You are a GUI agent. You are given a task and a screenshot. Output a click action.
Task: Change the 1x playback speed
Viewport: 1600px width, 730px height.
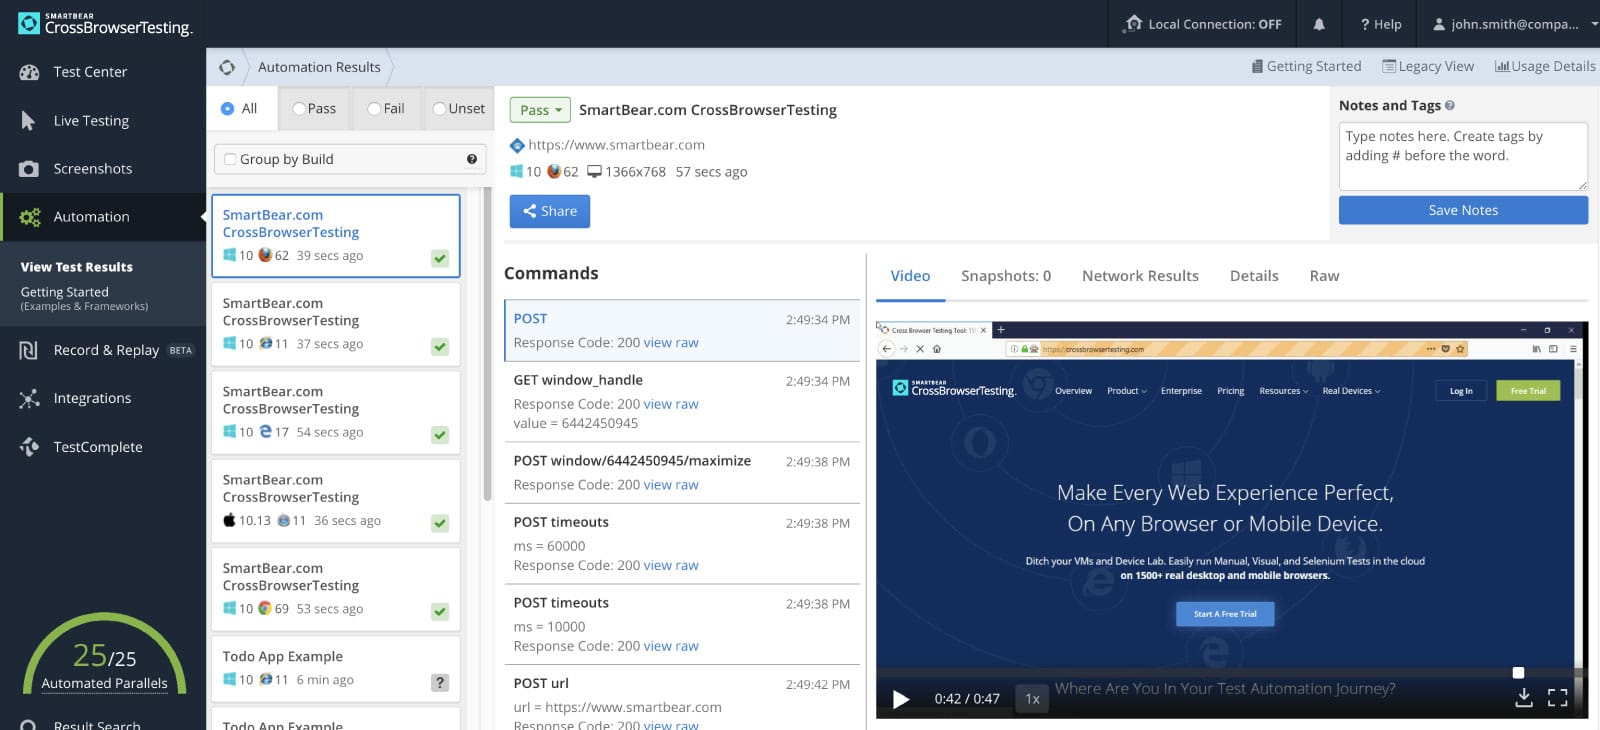(x=1033, y=699)
